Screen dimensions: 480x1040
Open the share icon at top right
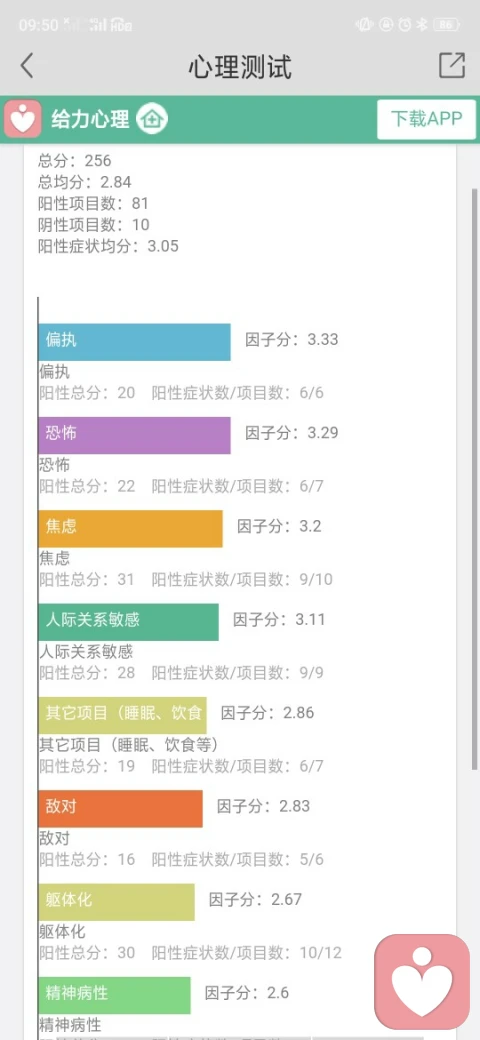click(x=452, y=65)
